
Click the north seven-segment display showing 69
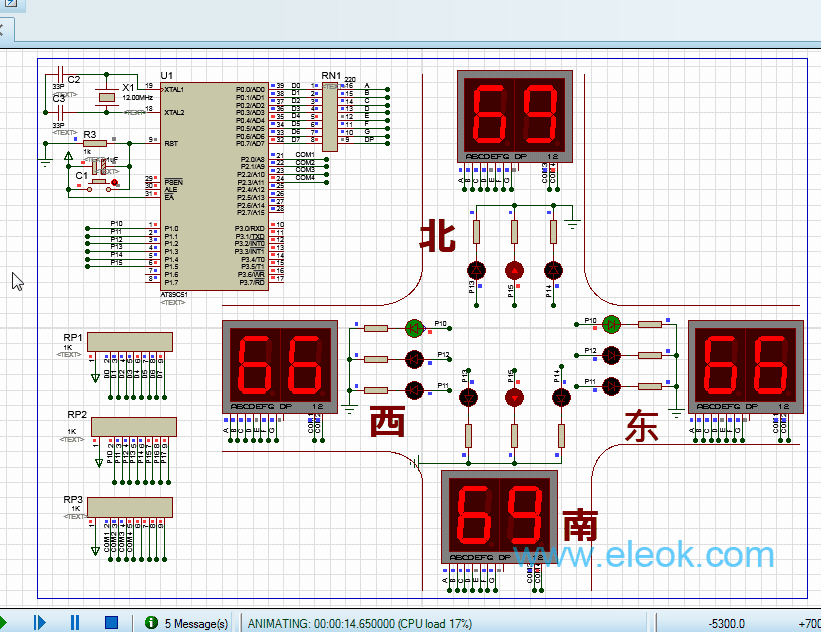tap(515, 116)
